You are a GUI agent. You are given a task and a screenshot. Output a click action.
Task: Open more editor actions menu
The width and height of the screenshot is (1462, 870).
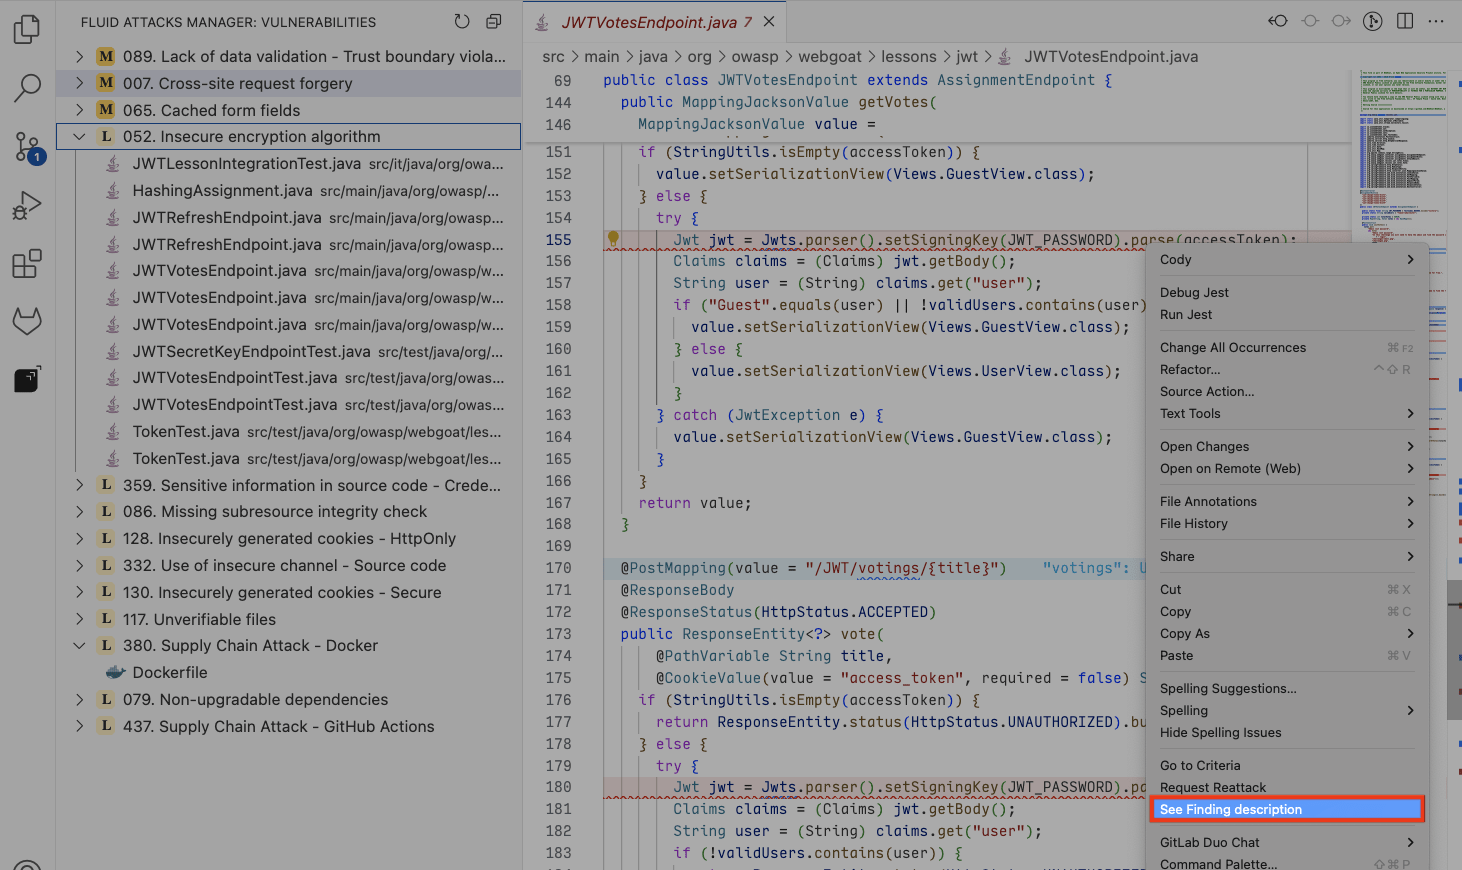pos(1436,21)
